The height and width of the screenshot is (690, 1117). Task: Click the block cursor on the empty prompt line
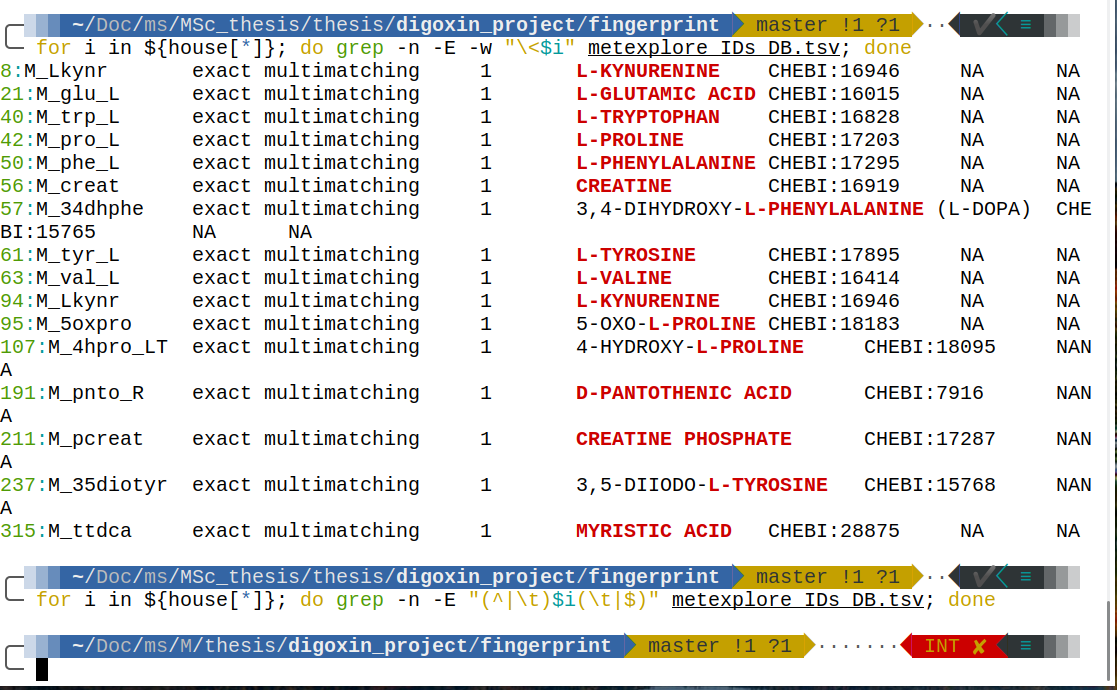pyautogui.click(x=42, y=669)
